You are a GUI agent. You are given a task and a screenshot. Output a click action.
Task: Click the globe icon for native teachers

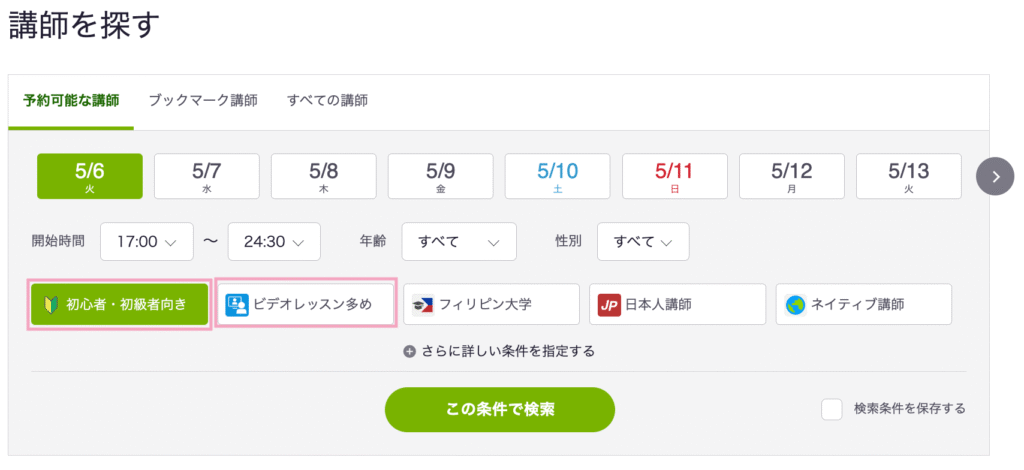click(795, 304)
